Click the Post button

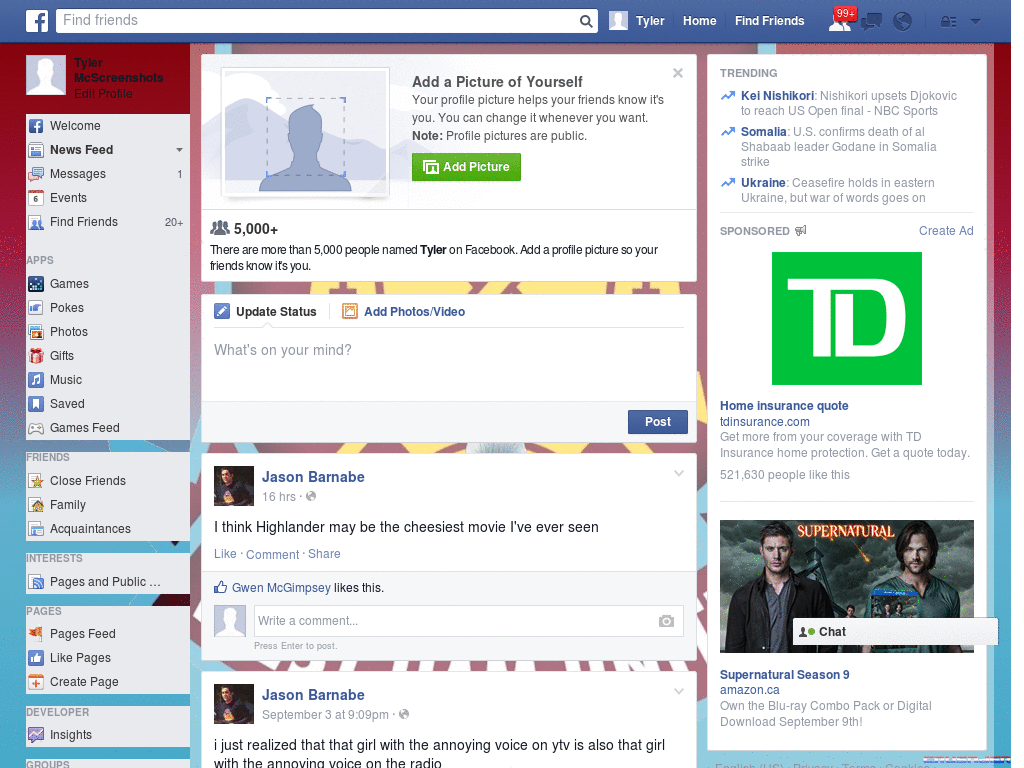(658, 422)
